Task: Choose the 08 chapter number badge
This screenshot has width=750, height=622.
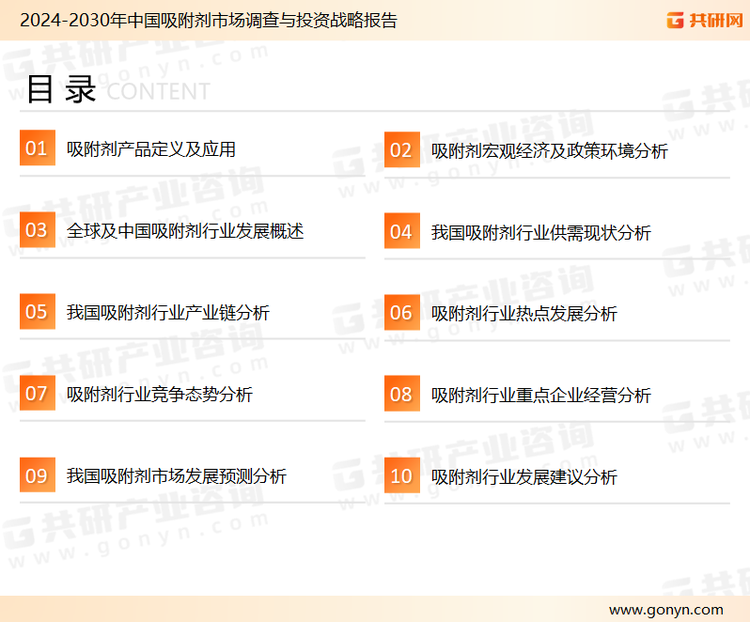Action: click(401, 395)
